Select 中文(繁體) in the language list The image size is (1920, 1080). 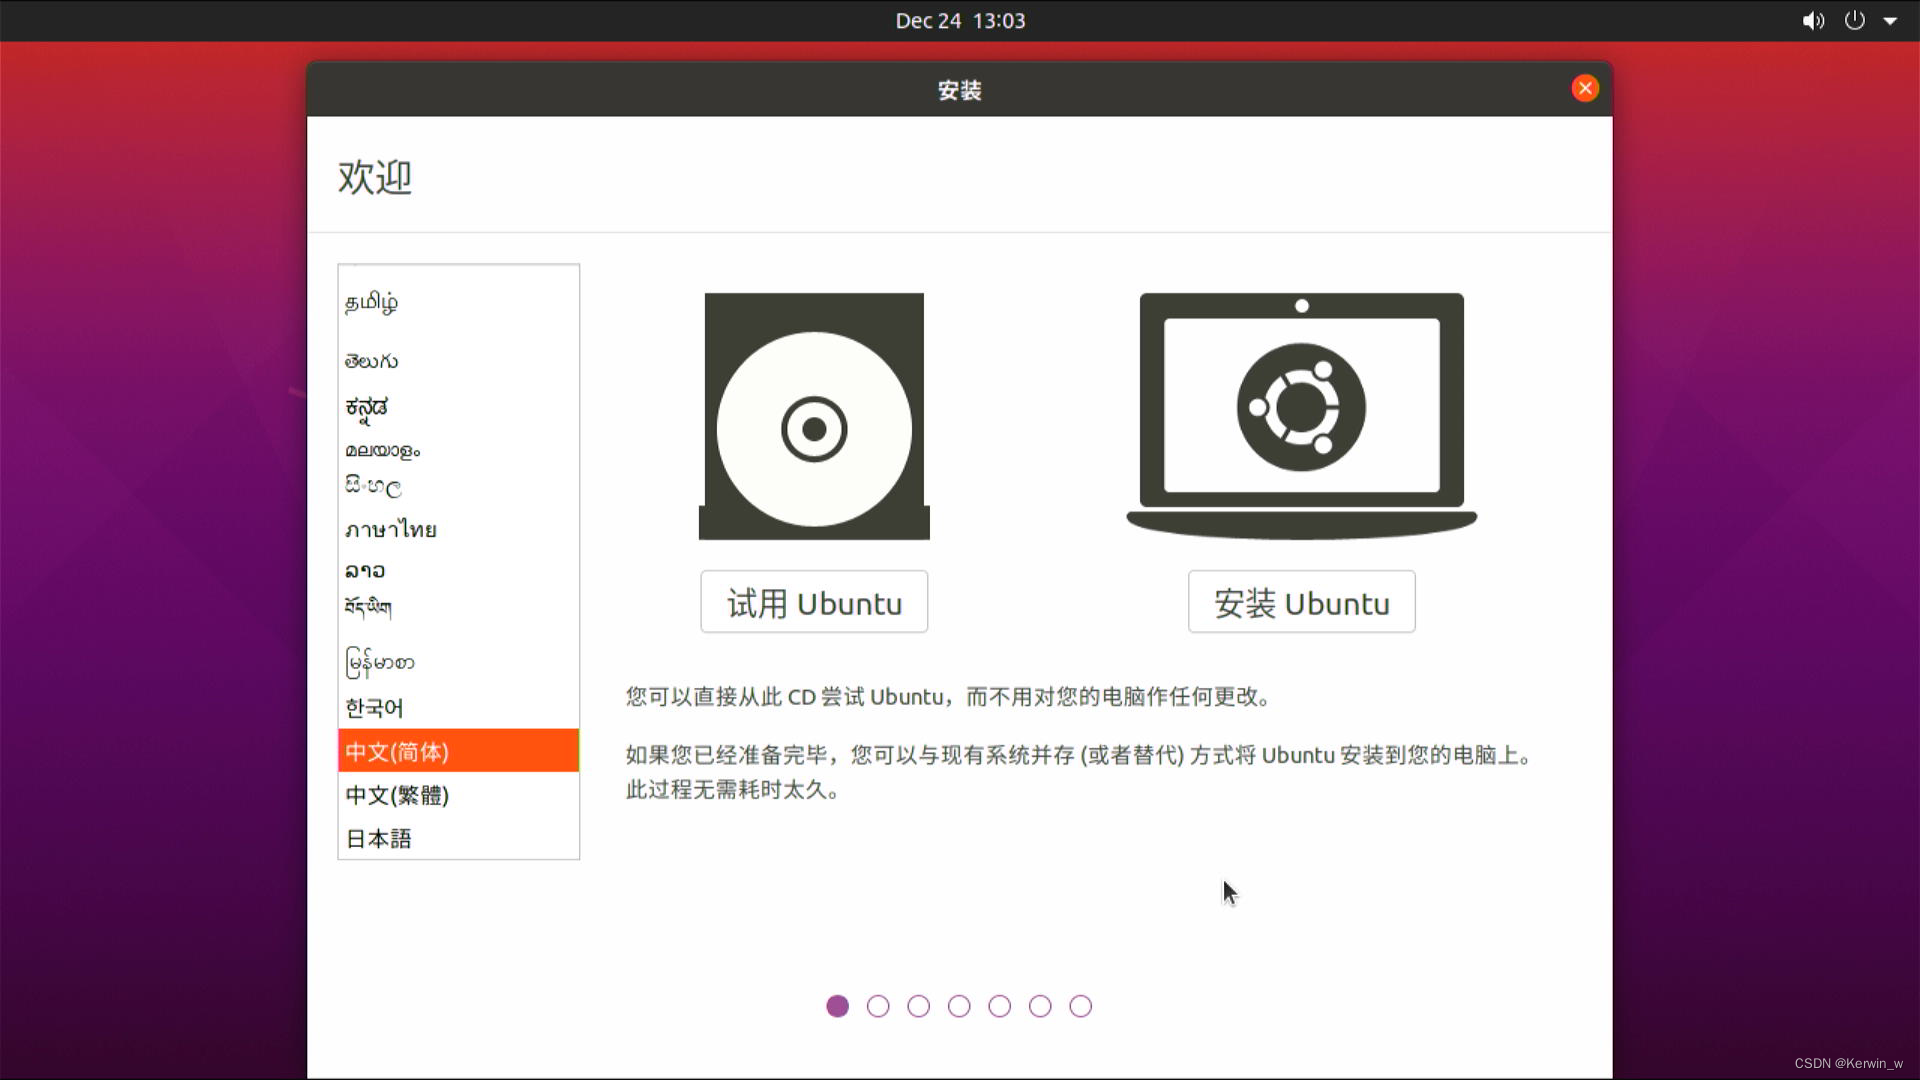tap(458, 795)
